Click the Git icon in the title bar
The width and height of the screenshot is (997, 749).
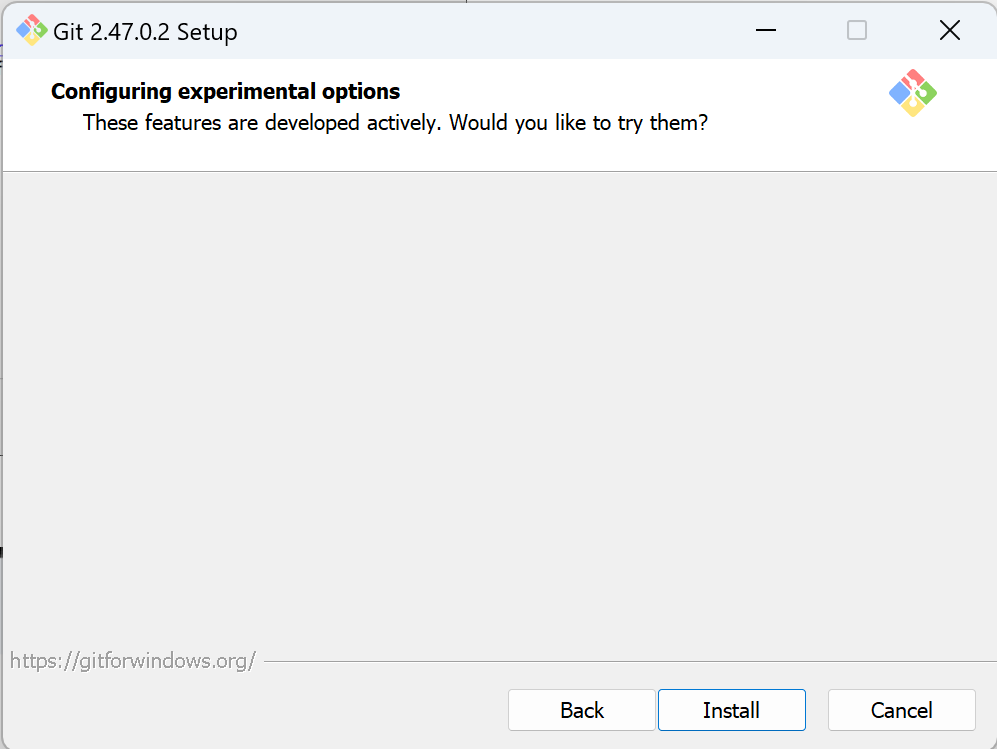tap(31, 31)
